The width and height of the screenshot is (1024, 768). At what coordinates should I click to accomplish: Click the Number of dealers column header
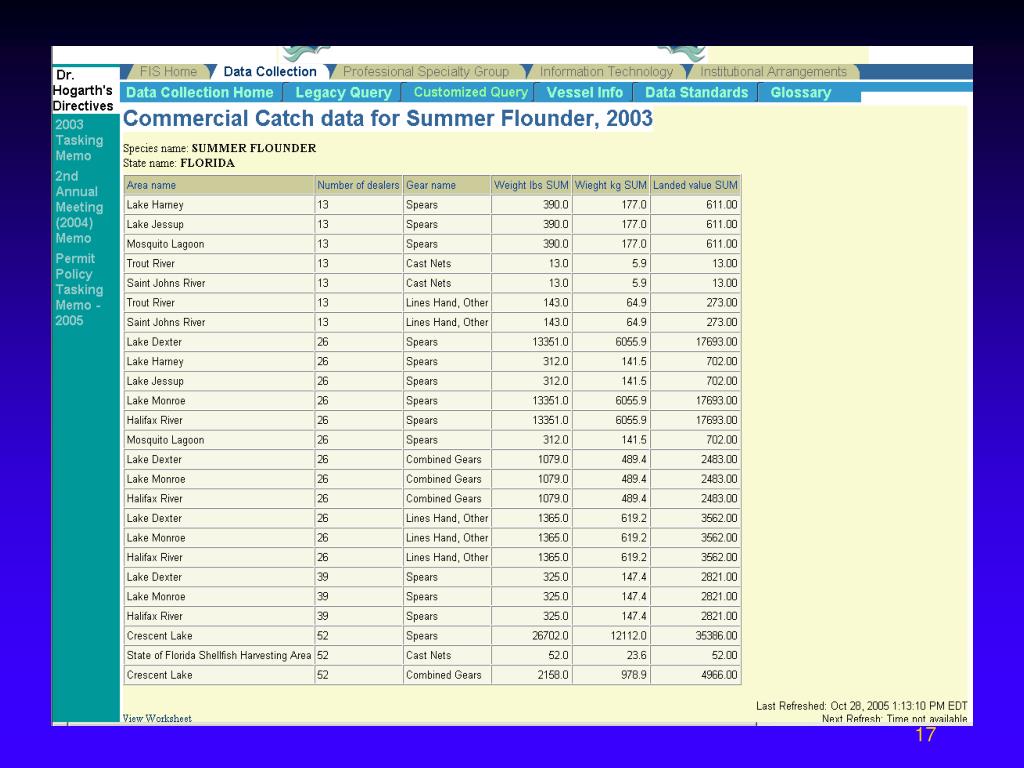pos(358,185)
